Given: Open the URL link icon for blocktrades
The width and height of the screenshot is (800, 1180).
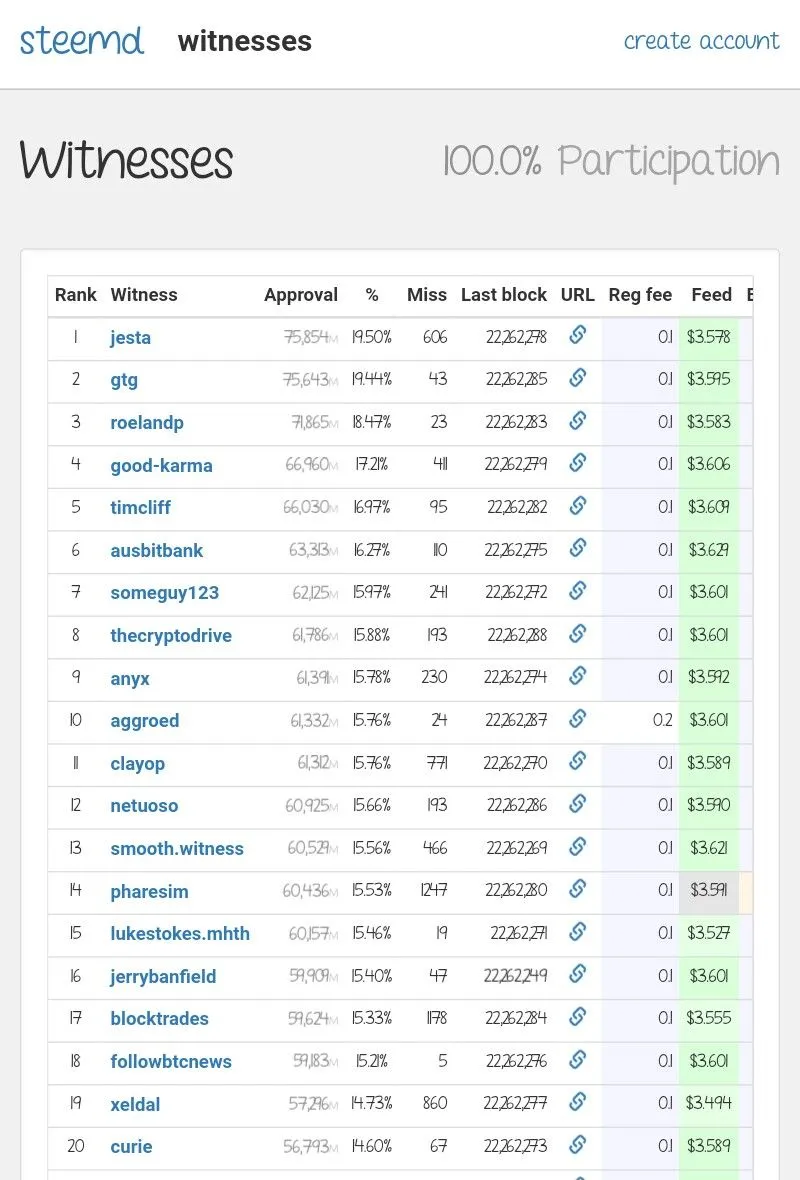Looking at the screenshot, I should [x=577, y=1016].
